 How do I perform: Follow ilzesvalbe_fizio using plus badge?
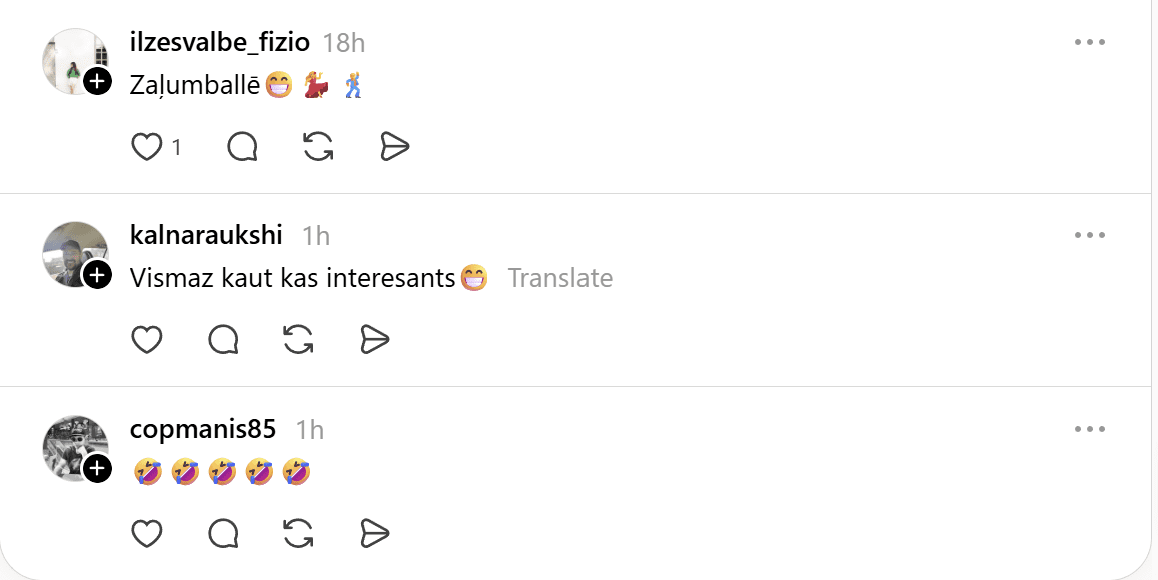coord(97,82)
